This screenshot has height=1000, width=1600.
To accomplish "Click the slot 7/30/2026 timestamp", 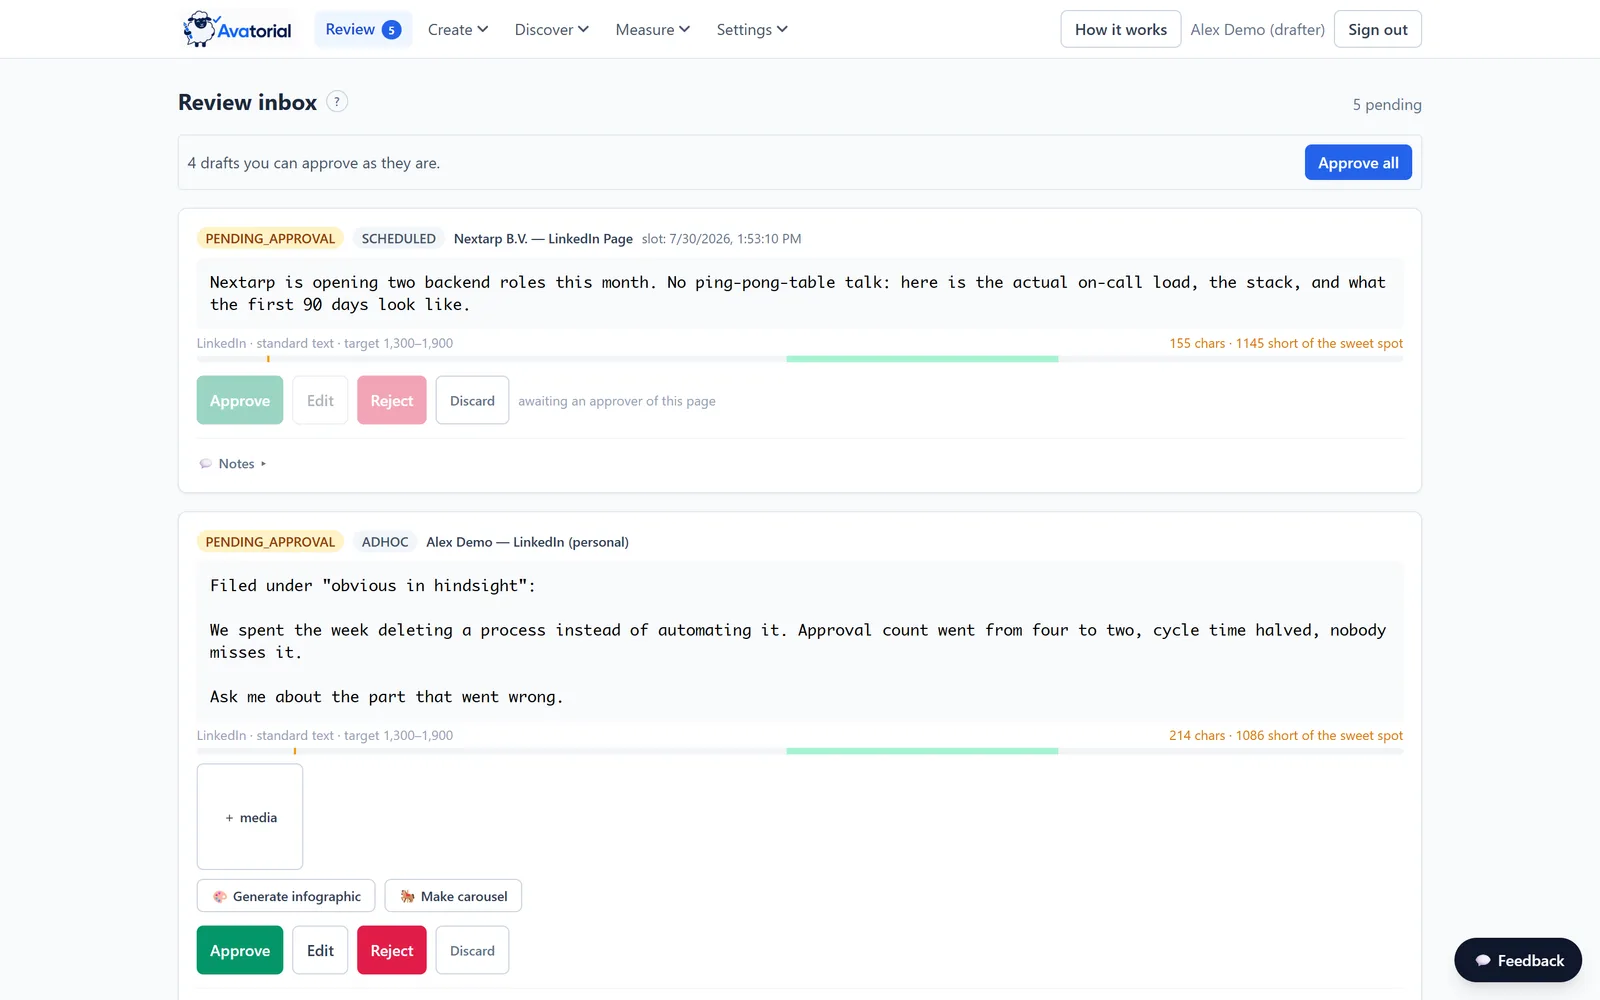I will click(721, 239).
